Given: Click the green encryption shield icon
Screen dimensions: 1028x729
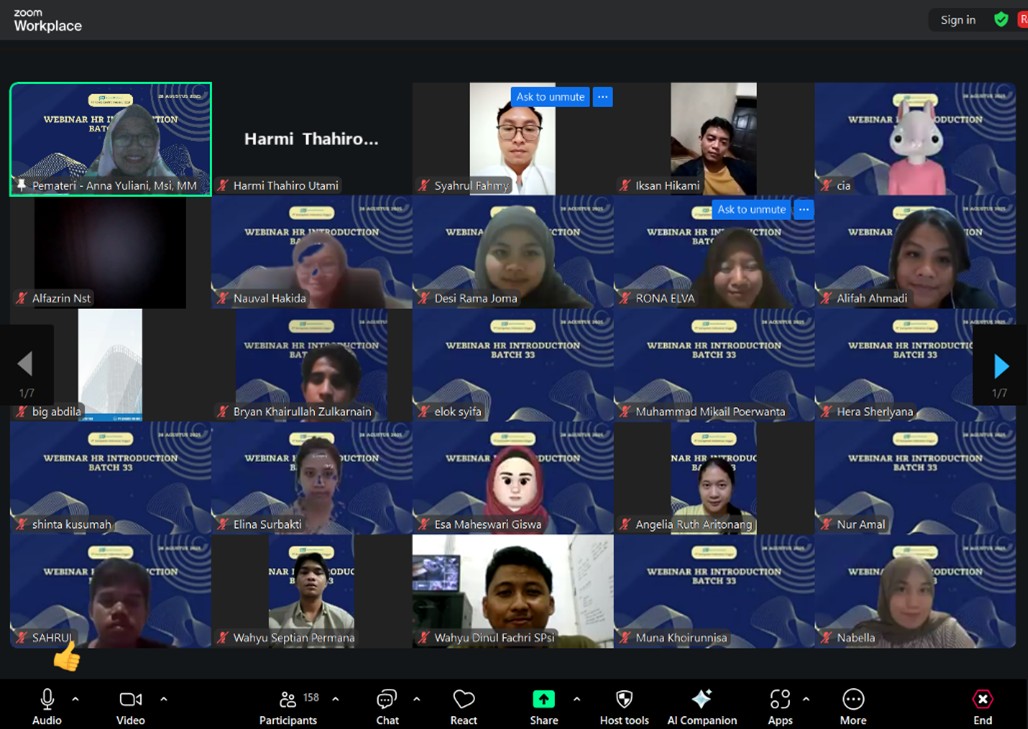Looking at the screenshot, I should pos(1001,20).
